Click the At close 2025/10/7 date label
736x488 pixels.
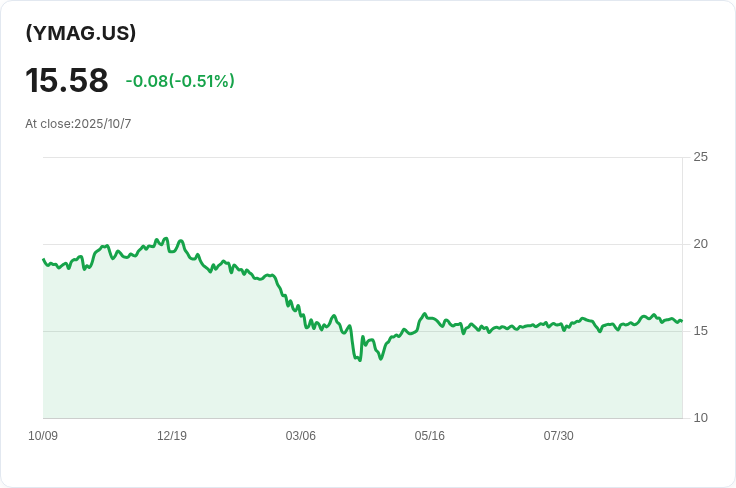(78, 124)
